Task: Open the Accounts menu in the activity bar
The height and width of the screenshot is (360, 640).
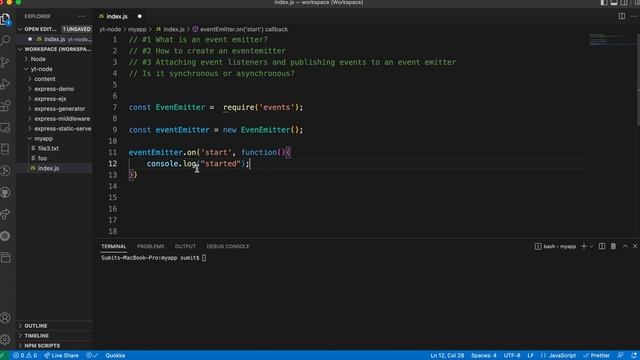Action: pos(5,318)
